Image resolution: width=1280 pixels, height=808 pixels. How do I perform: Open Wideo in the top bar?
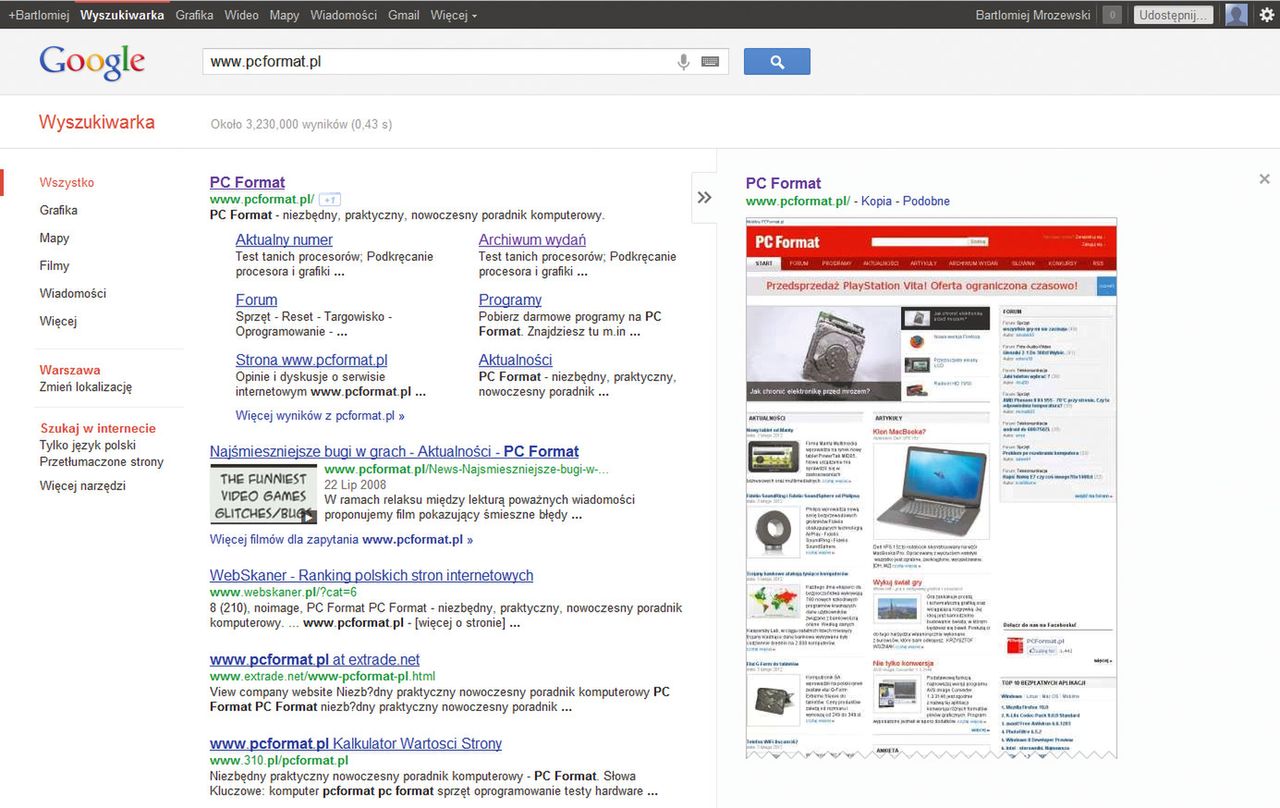(241, 15)
